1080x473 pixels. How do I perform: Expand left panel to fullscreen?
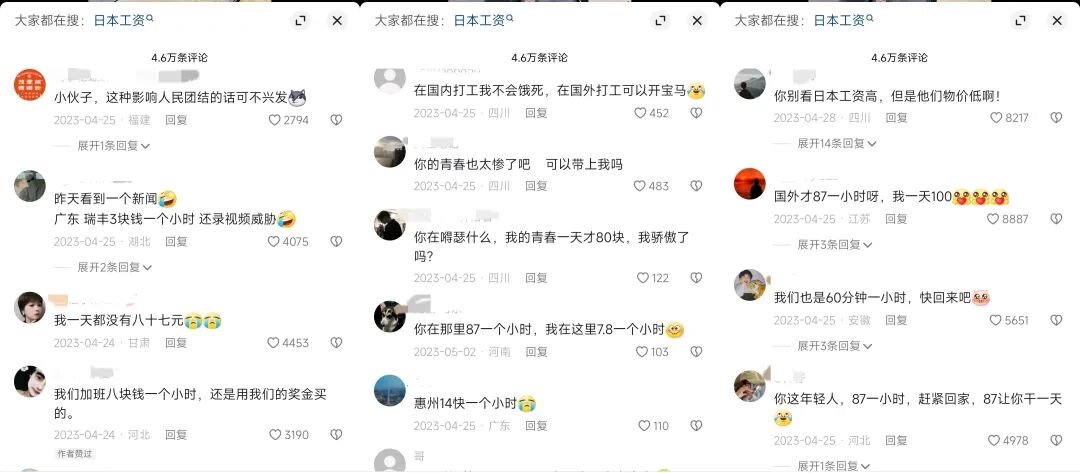[300, 21]
